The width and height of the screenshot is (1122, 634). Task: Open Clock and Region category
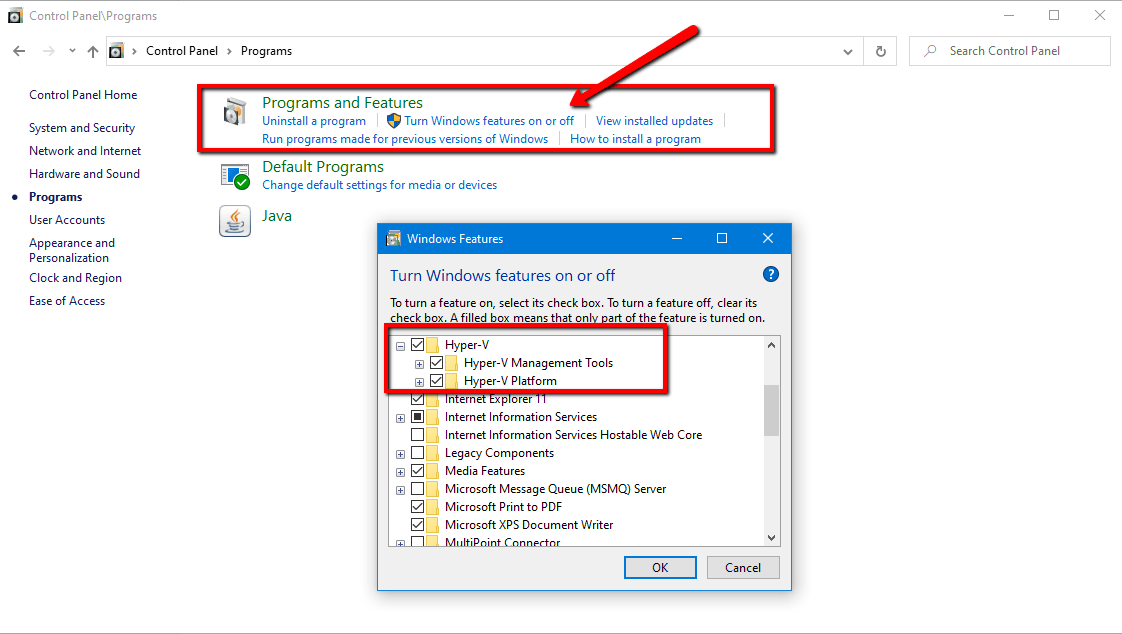75,278
